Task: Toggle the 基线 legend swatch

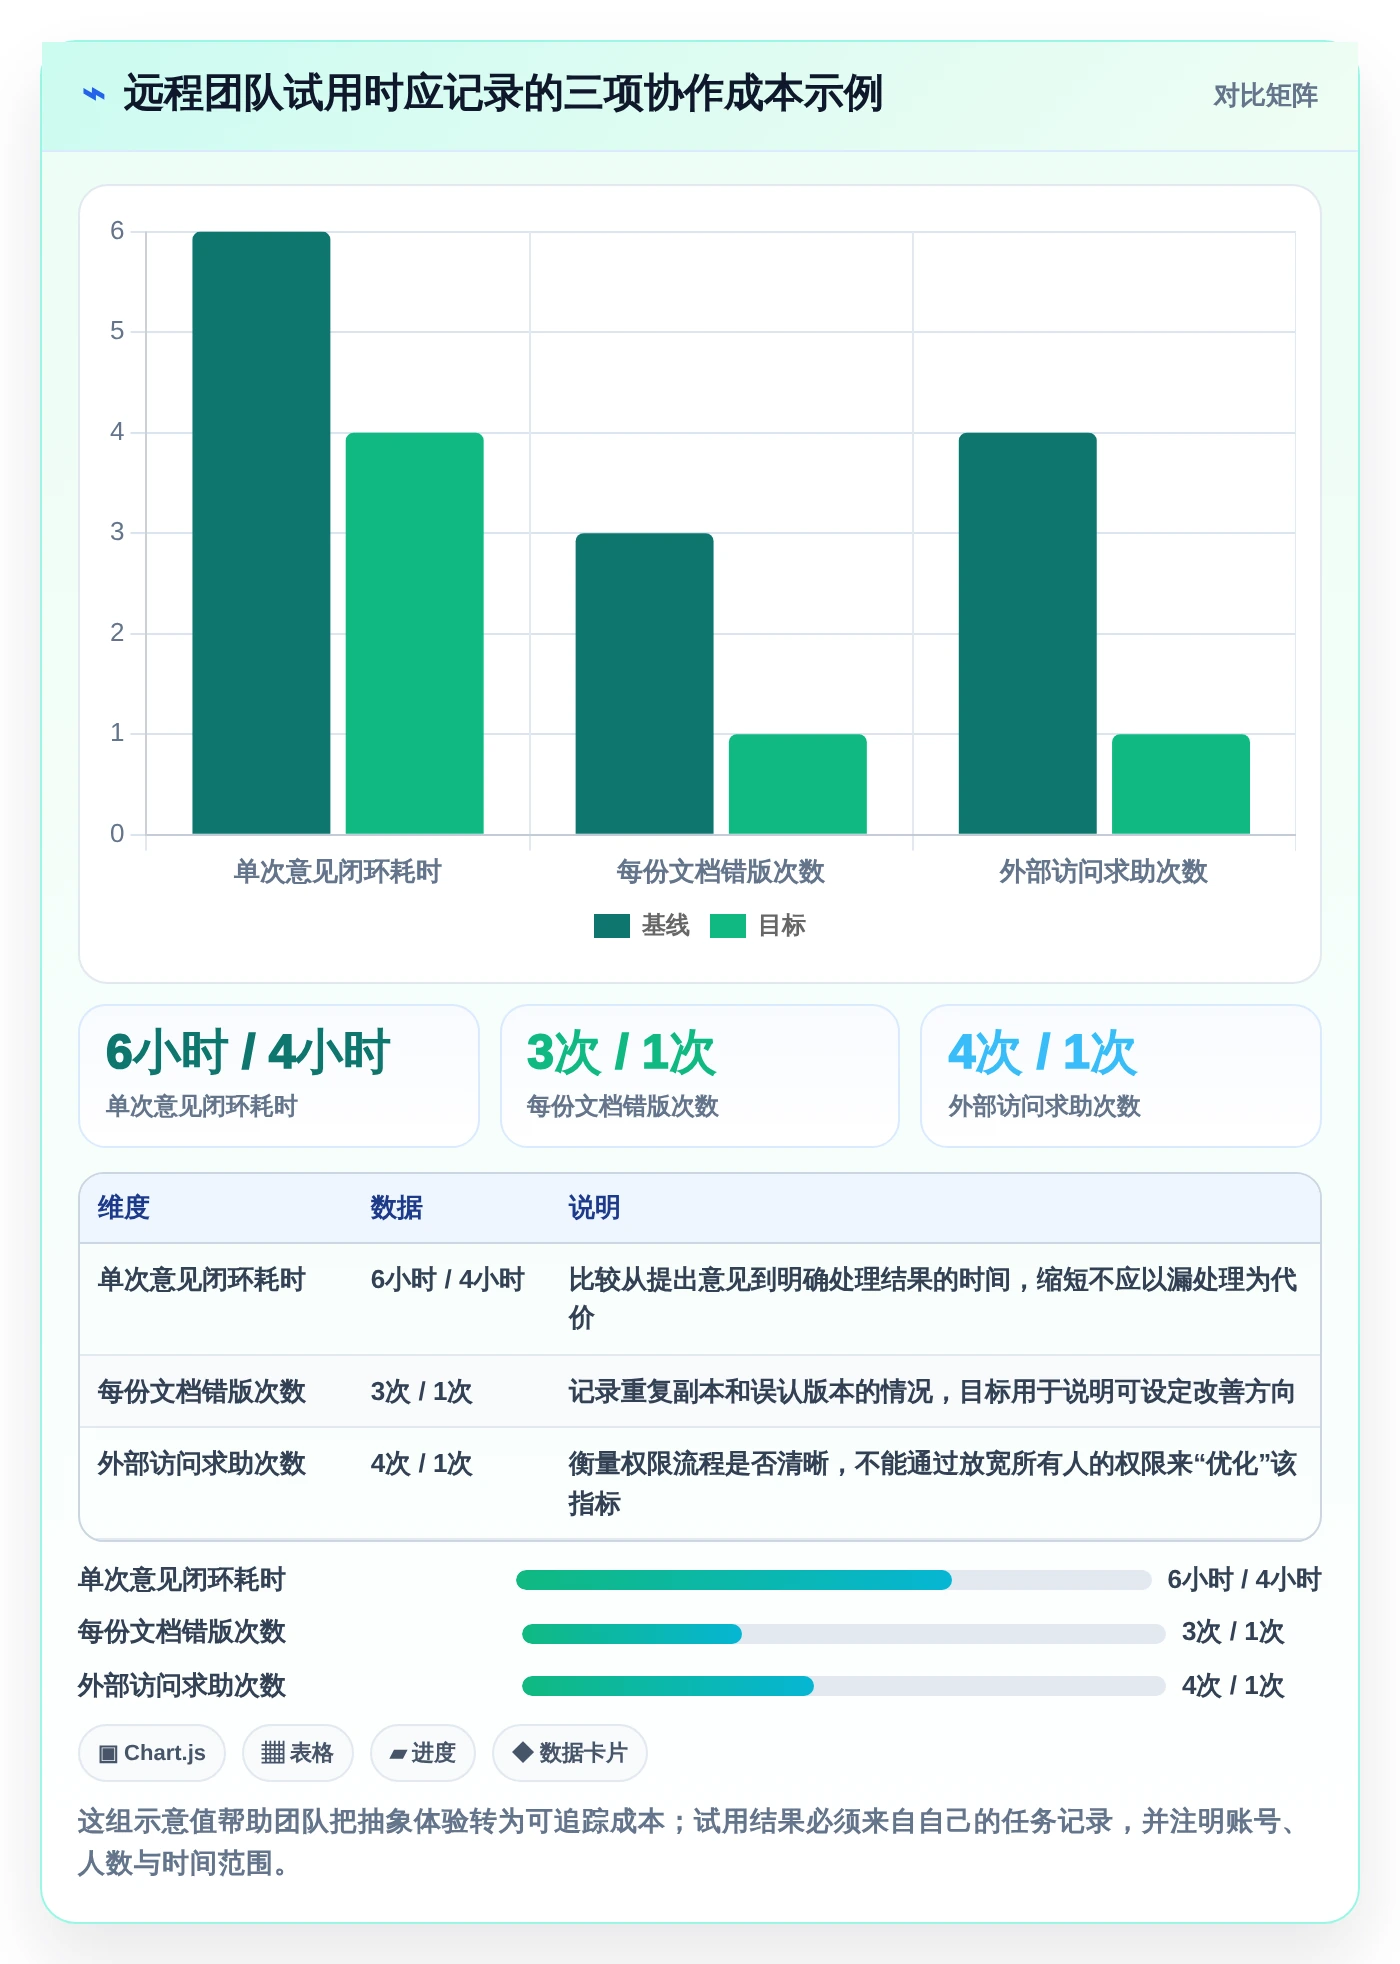Action: 611,926
